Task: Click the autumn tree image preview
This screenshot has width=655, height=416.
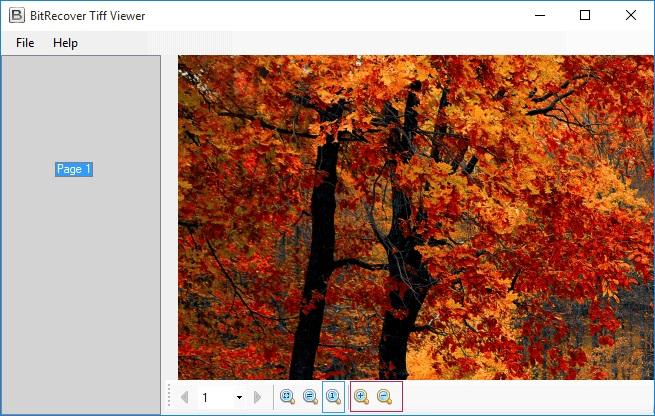Action: (x=415, y=217)
